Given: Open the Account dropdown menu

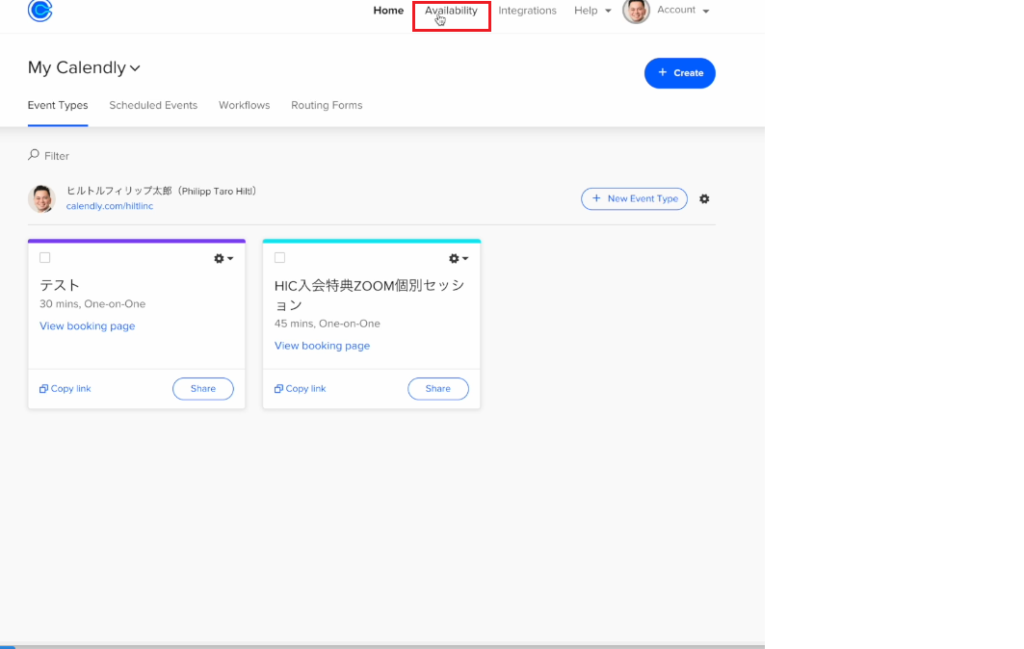Looking at the screenshot, I should click(x=682, y=10).
